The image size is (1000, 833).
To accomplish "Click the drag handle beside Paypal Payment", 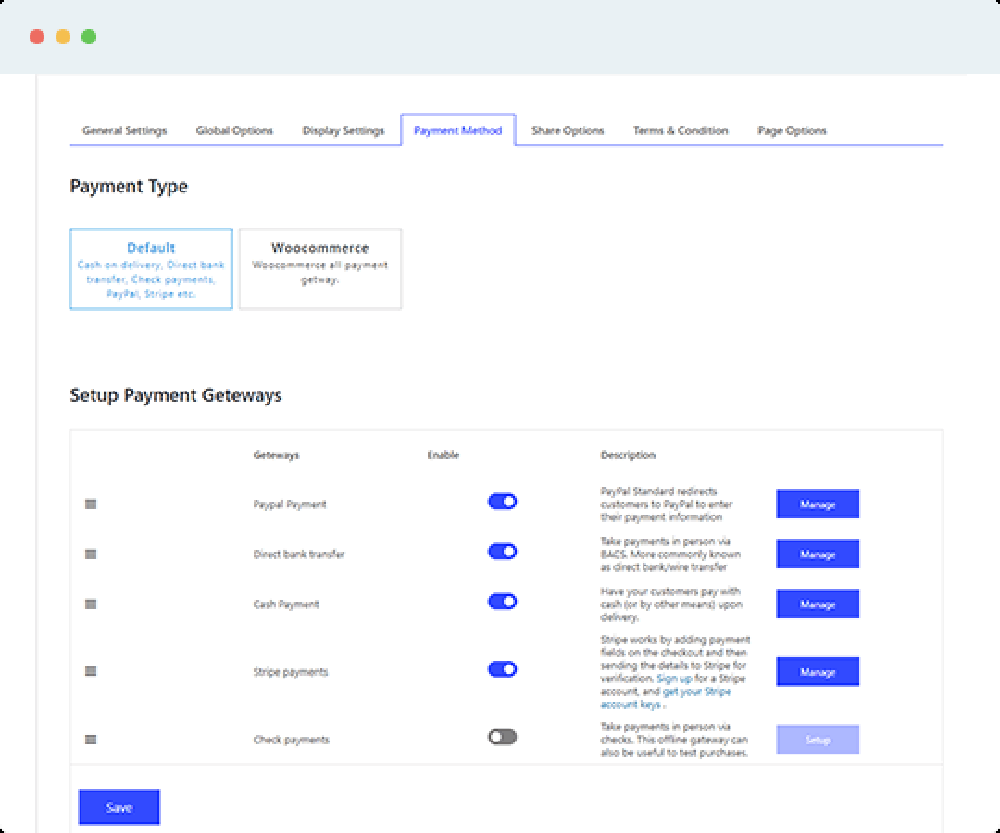I will [90, 504].
